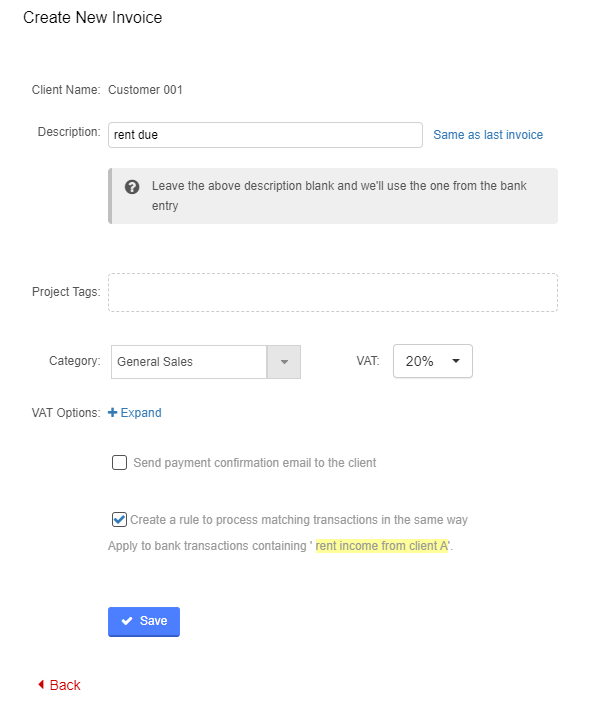Click the Category dropdown arrow icon
This screenshot has width=603, height=717.
284,362
